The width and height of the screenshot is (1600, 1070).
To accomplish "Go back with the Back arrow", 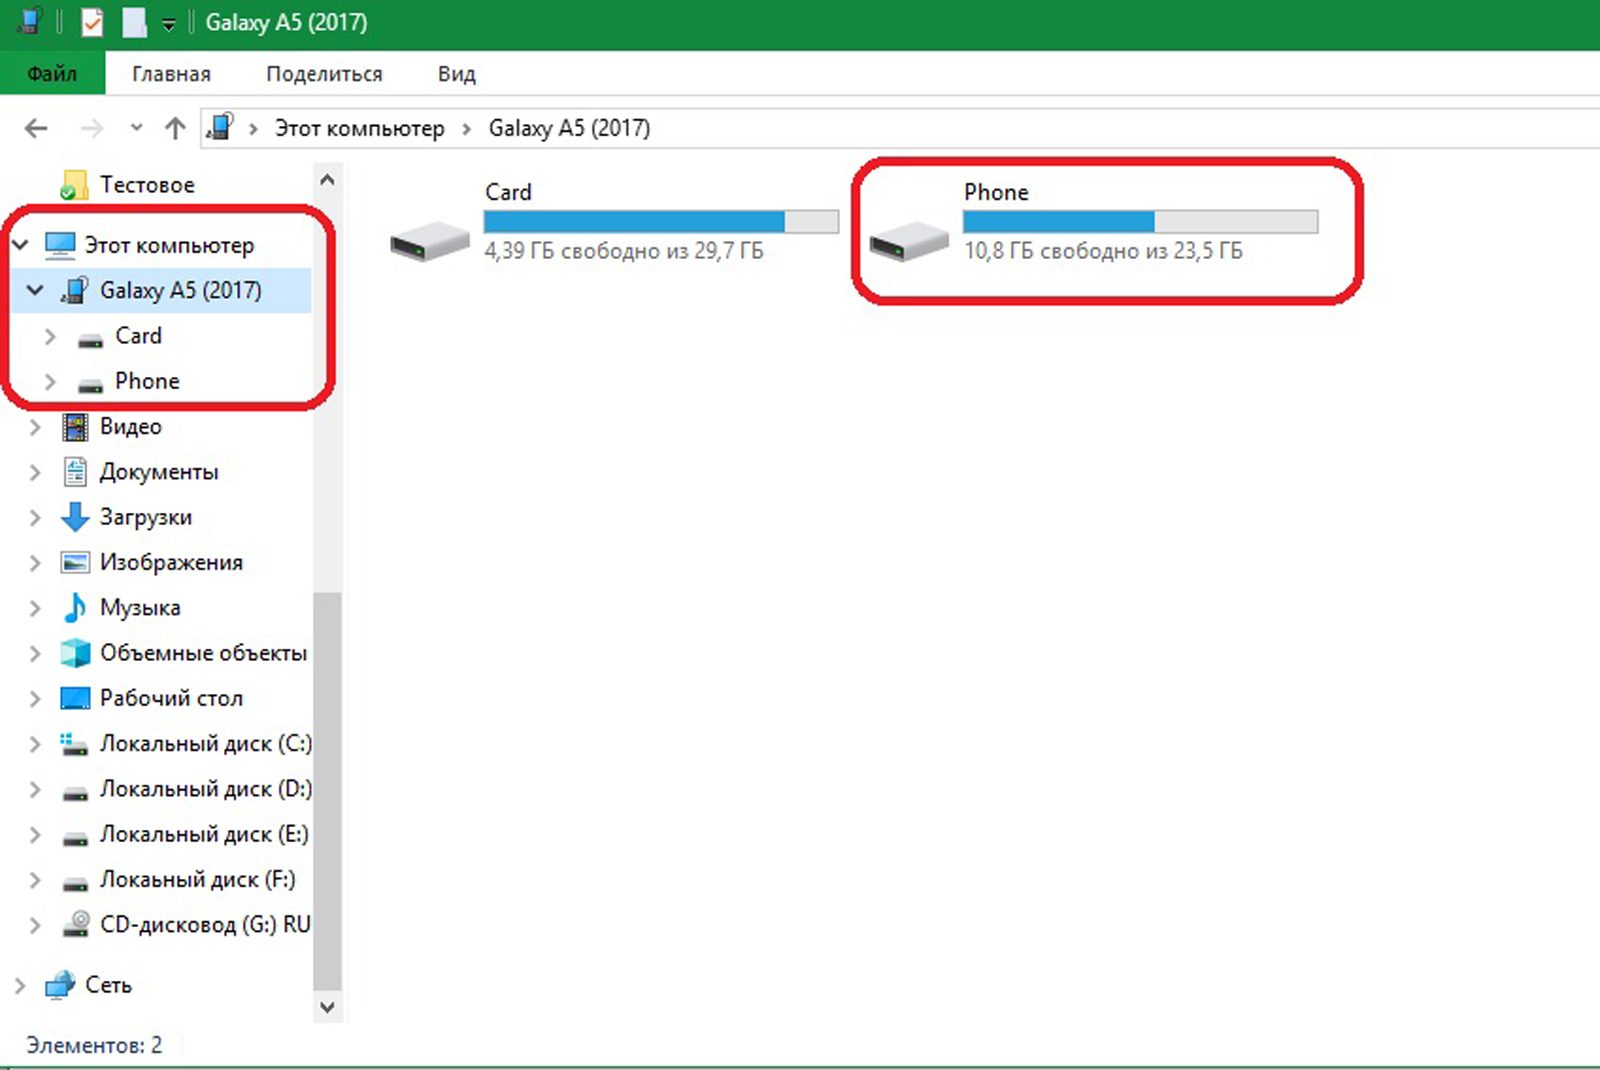I will click(x=36, y=128).
